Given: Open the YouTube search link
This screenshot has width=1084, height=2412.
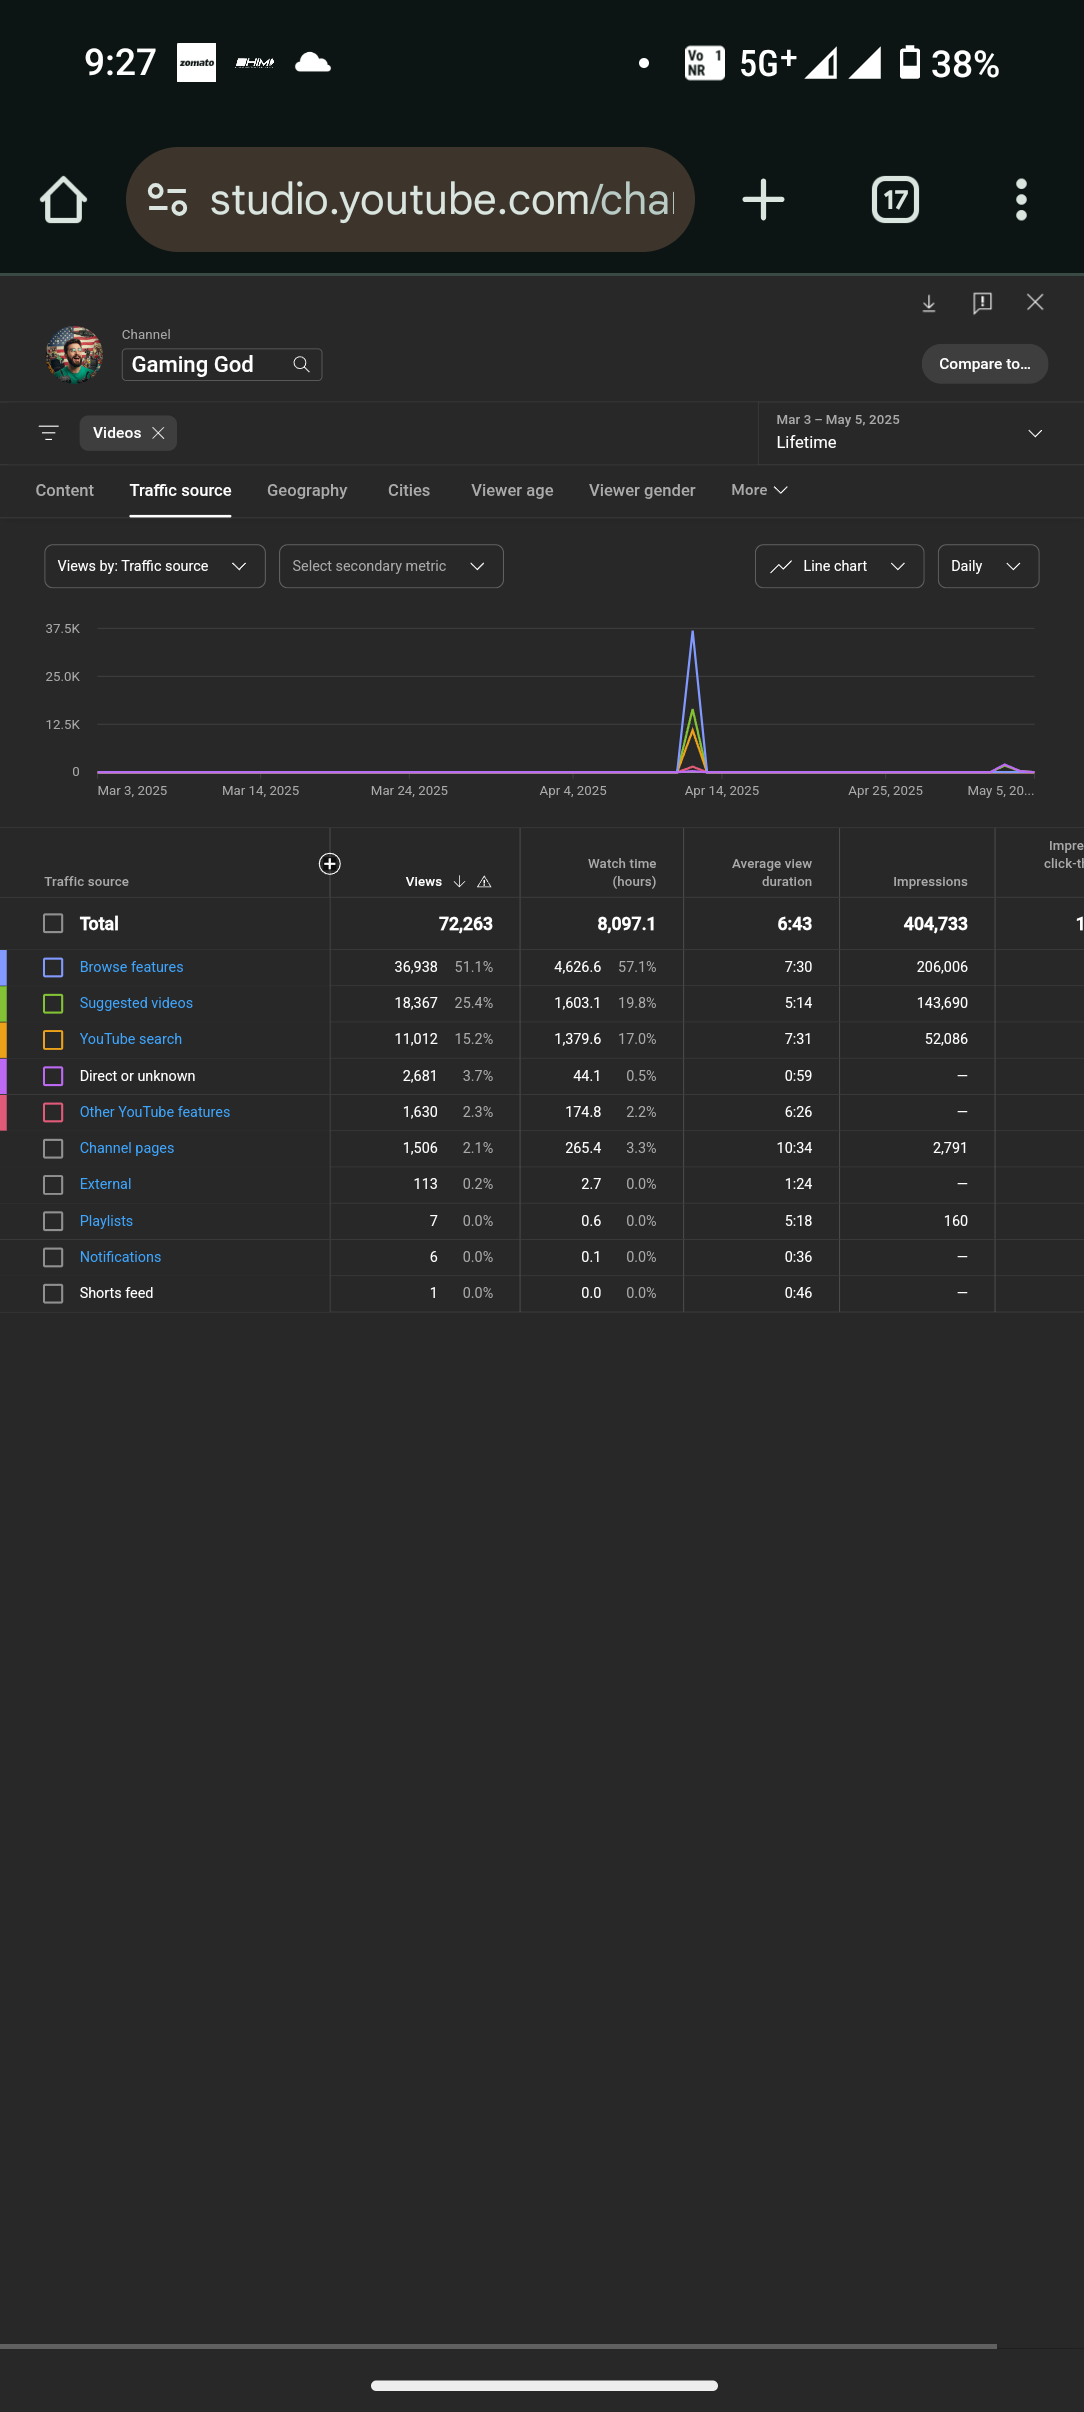Looking at the screenshot, I should coord(131,1039).
